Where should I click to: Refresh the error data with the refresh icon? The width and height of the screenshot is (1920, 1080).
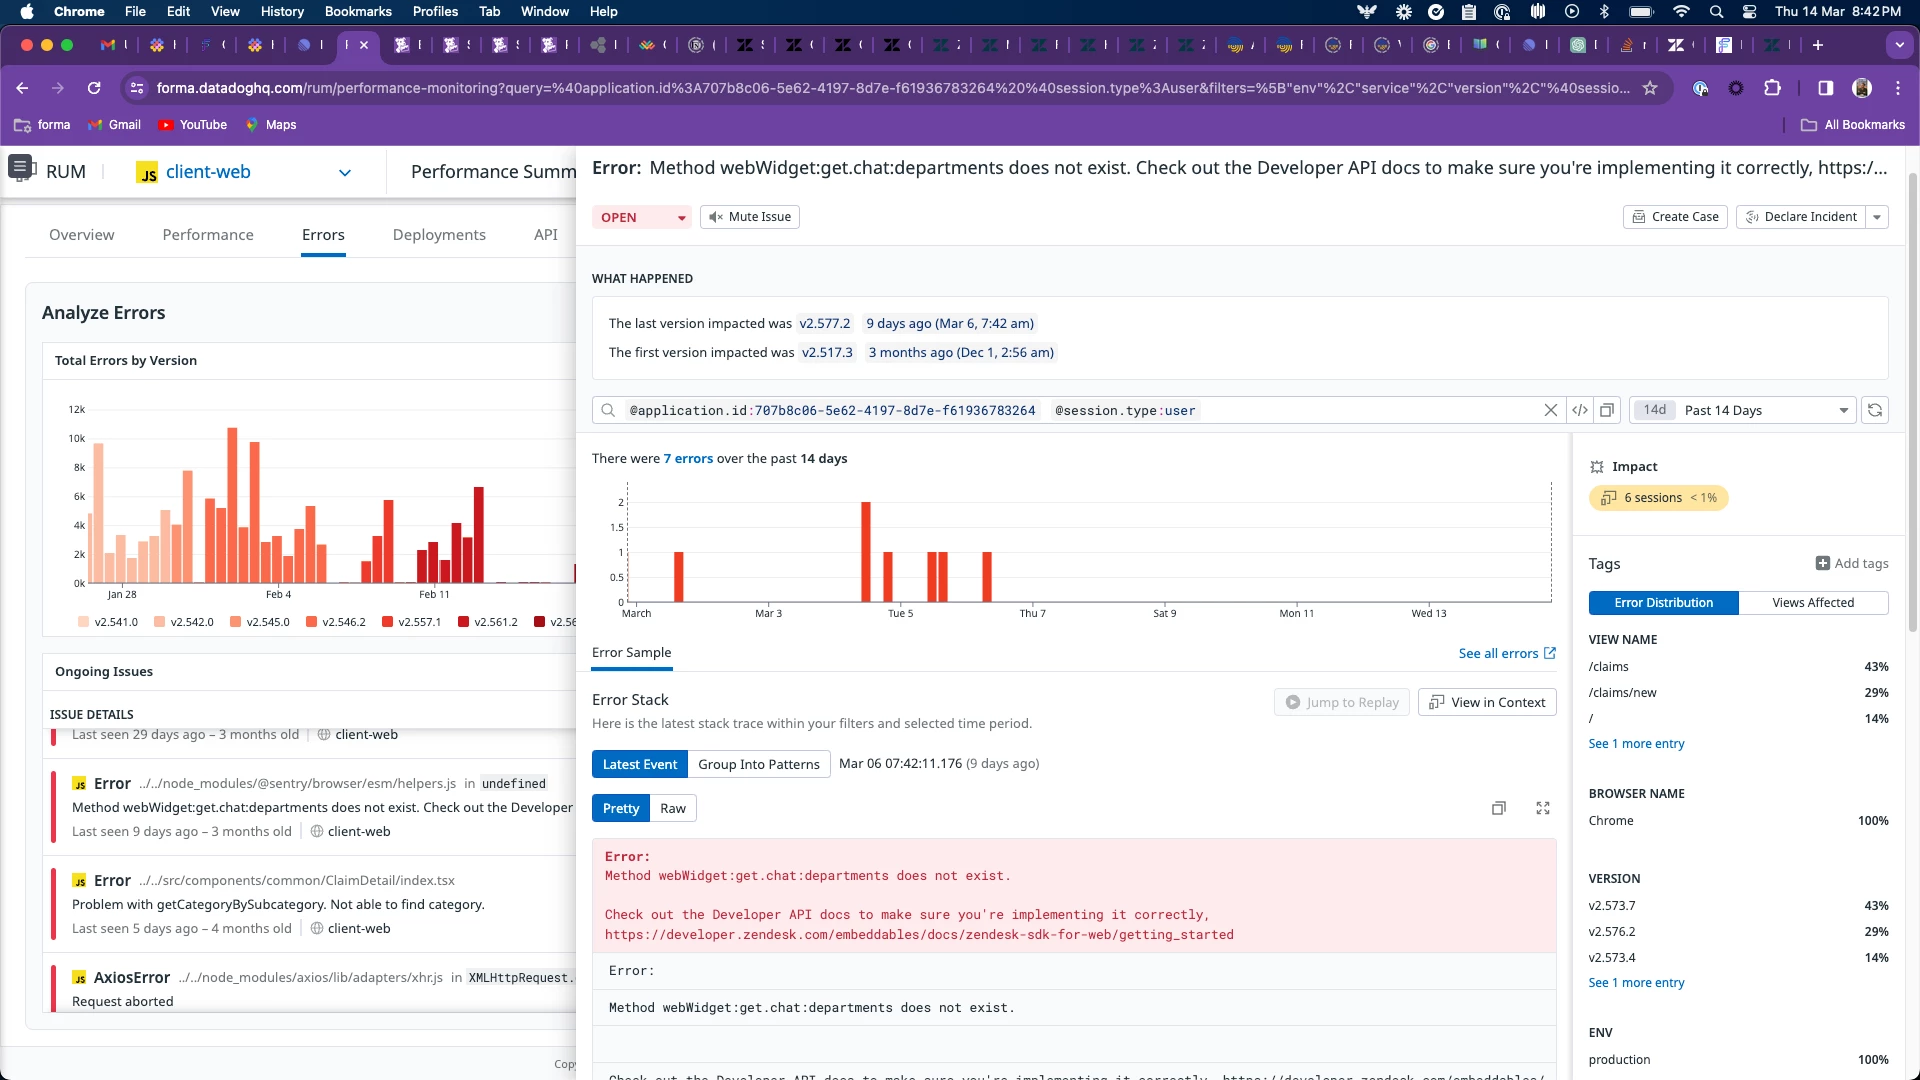click(1875, 410)
